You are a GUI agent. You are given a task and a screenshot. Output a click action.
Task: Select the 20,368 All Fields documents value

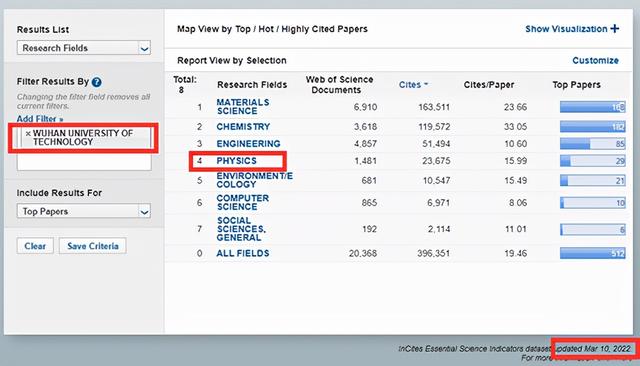click(362, 253)
